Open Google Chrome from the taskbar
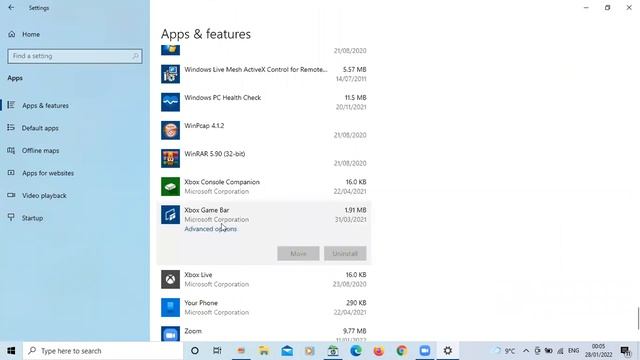Screen dimensions: 640x360 [x=401, y=351]
